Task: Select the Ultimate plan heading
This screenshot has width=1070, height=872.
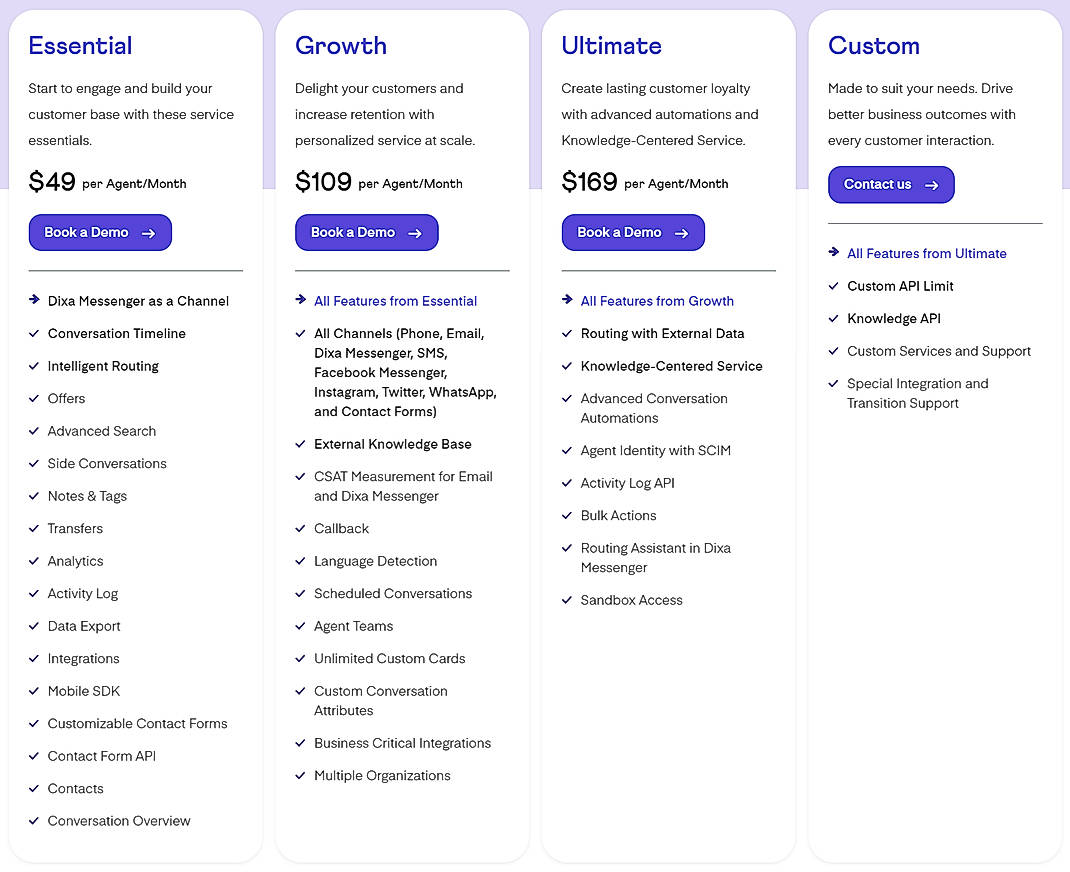Action: pyautogui.click(x=610, y=46)
